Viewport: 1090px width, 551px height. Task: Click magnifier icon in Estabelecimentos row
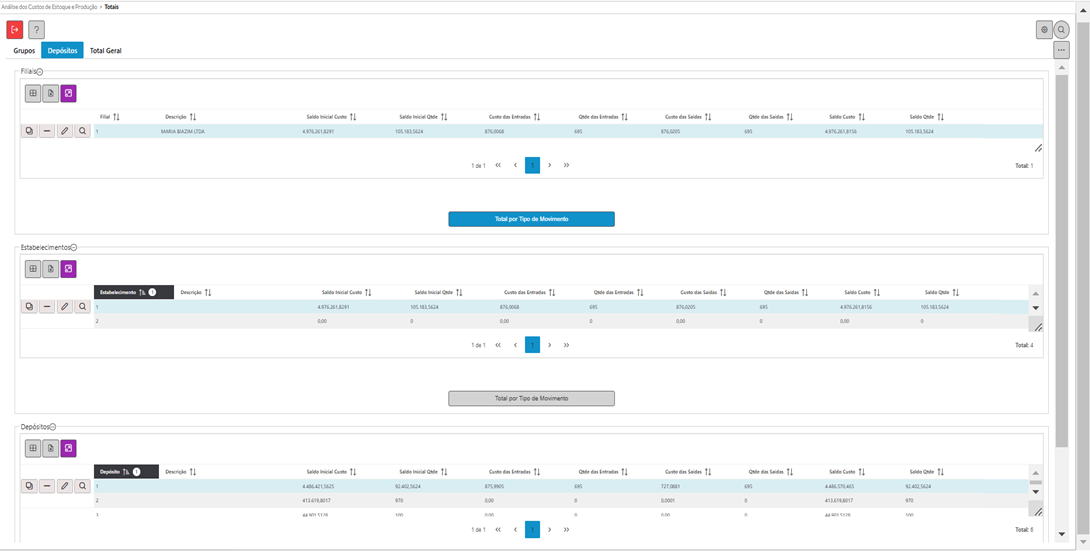pyautogui.click(x=82, y=307)
